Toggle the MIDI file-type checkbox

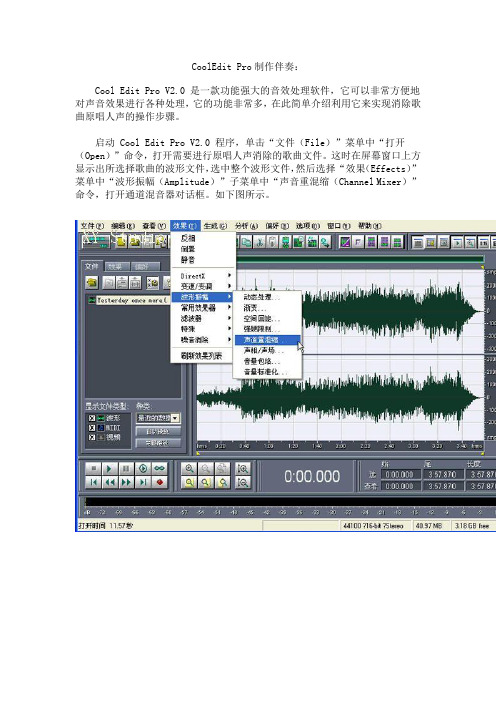(91, 428)
